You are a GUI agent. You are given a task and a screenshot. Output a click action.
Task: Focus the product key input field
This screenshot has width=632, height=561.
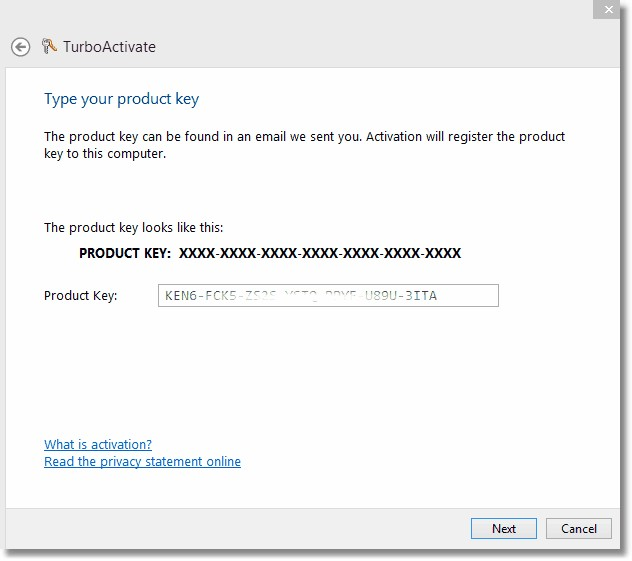(328, 296)
